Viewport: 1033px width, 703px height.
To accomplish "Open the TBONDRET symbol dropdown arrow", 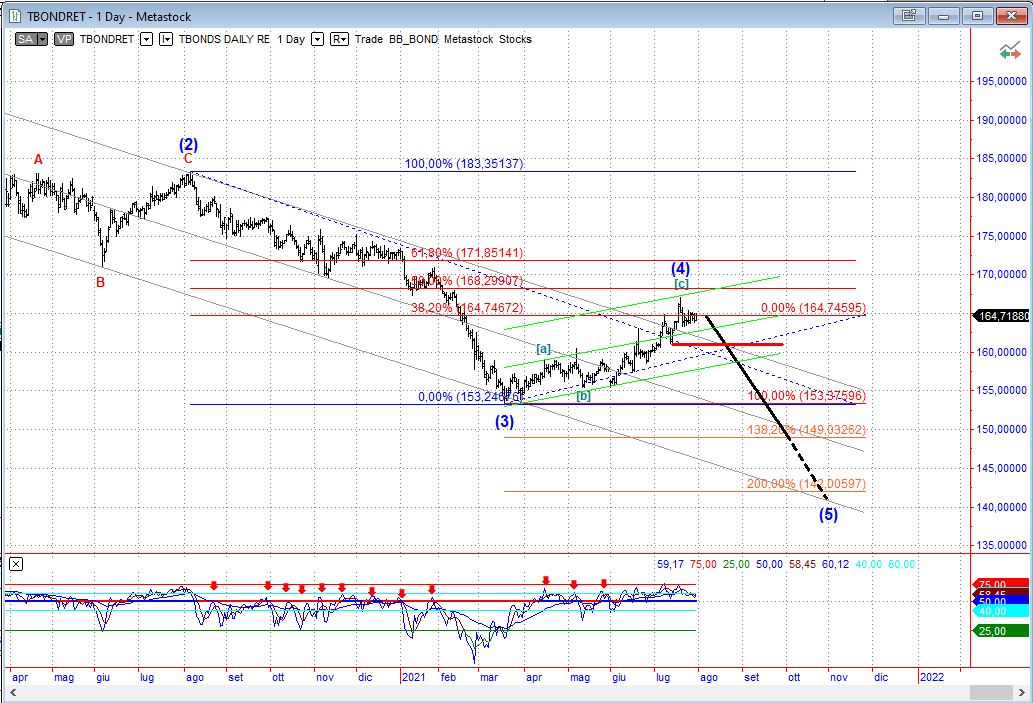I will [x=146, y=40].
